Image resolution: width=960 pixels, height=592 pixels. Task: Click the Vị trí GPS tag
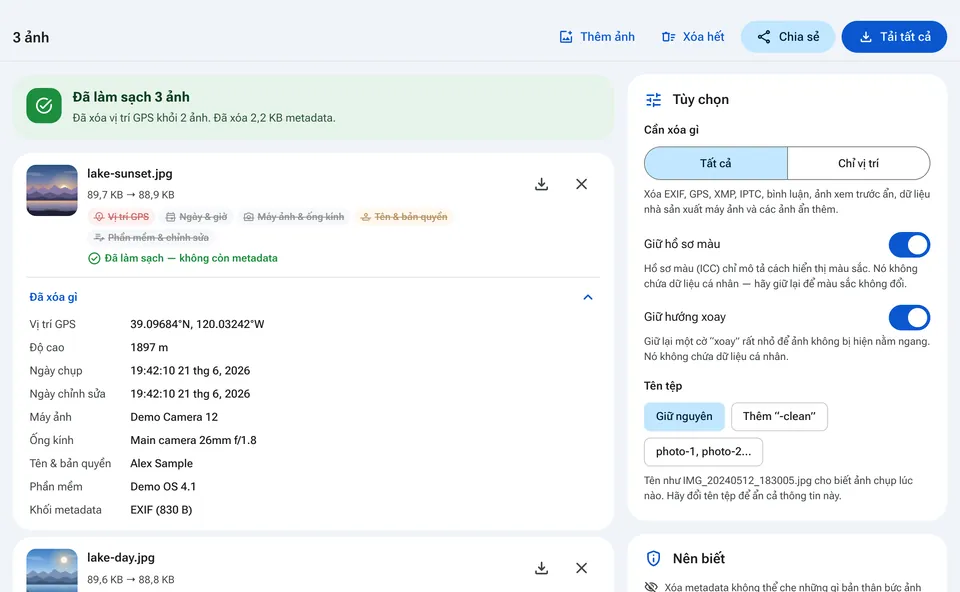[x=121, y=217]
